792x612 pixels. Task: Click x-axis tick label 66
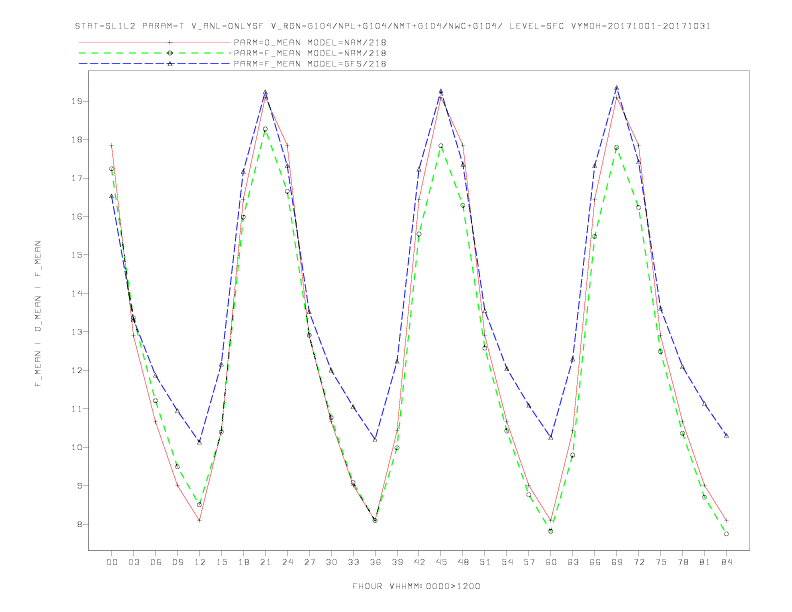tap(595, 562)
